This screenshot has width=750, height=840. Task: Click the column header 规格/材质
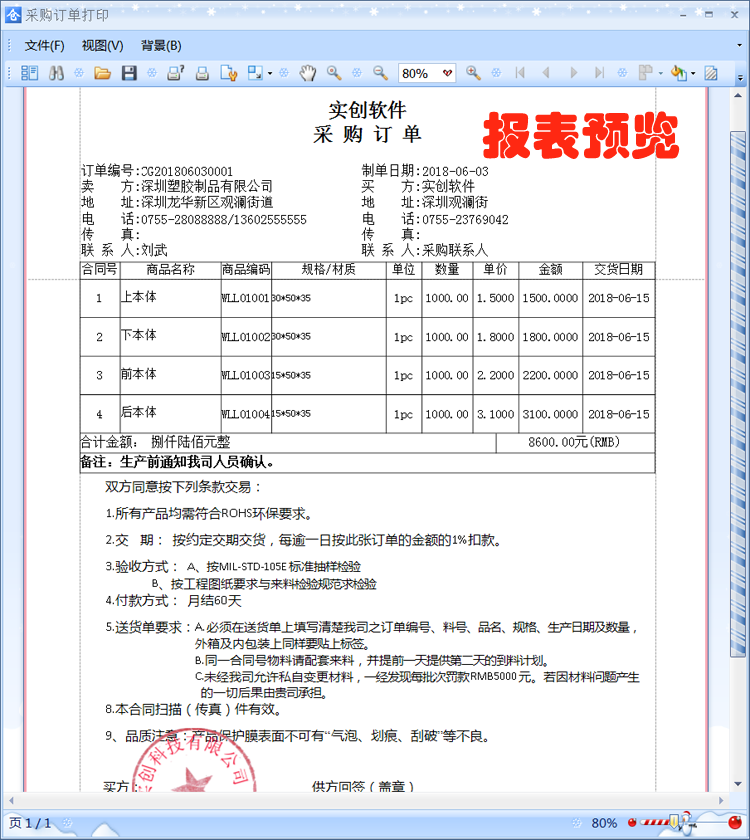click(328, 269)
